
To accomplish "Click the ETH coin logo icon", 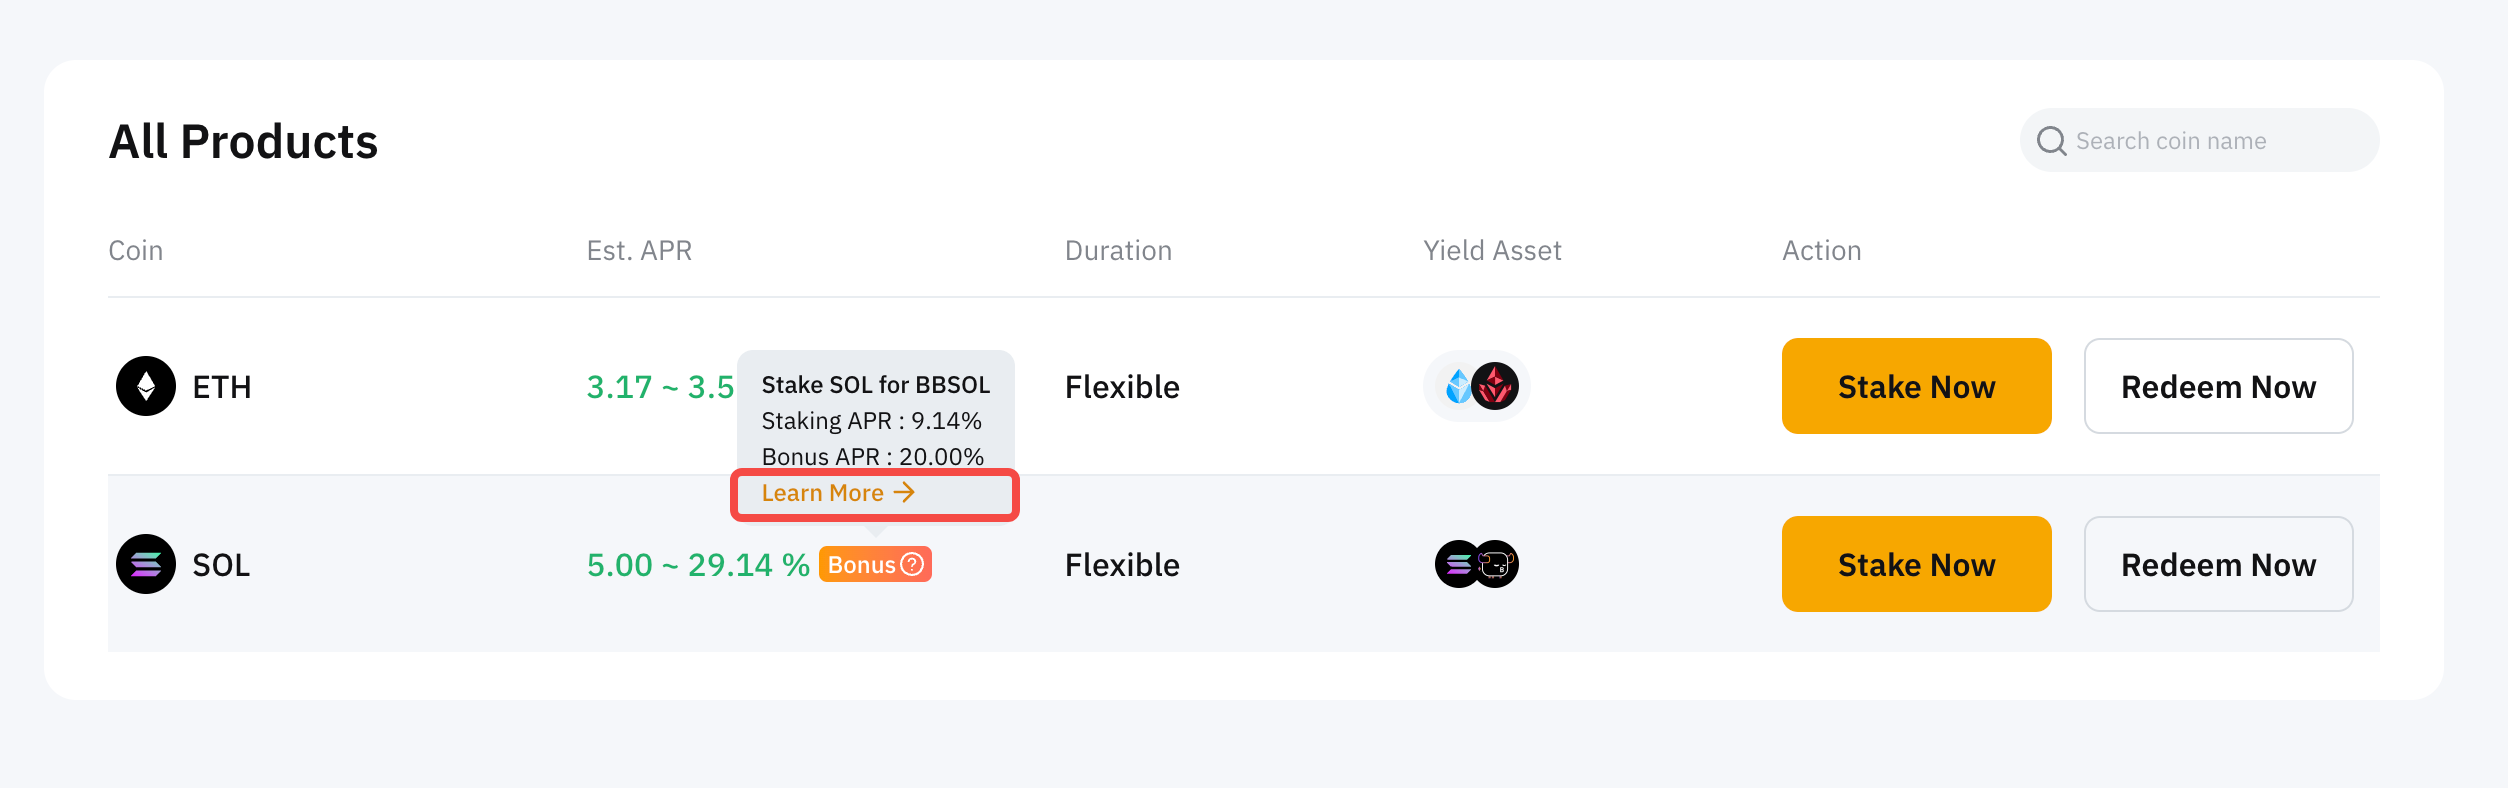I will click(x=146, y=386).
